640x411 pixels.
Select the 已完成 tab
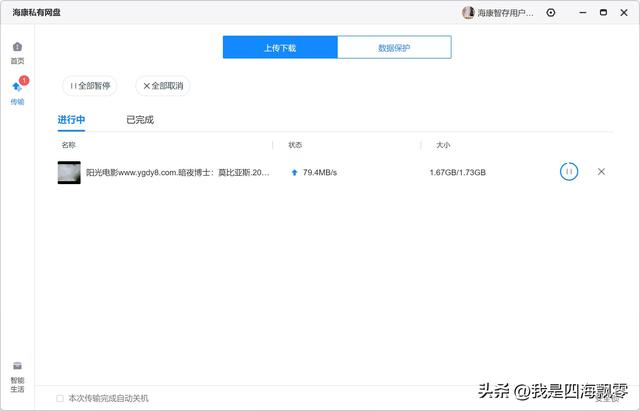tap(140, 120)
